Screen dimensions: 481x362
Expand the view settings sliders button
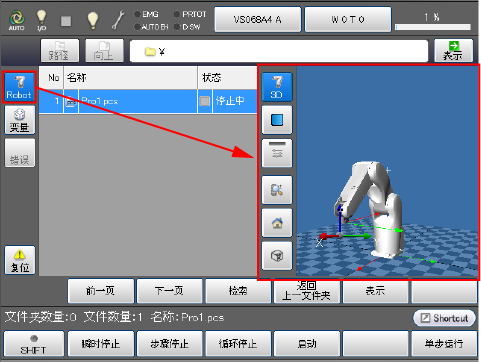tap(277, 153)
